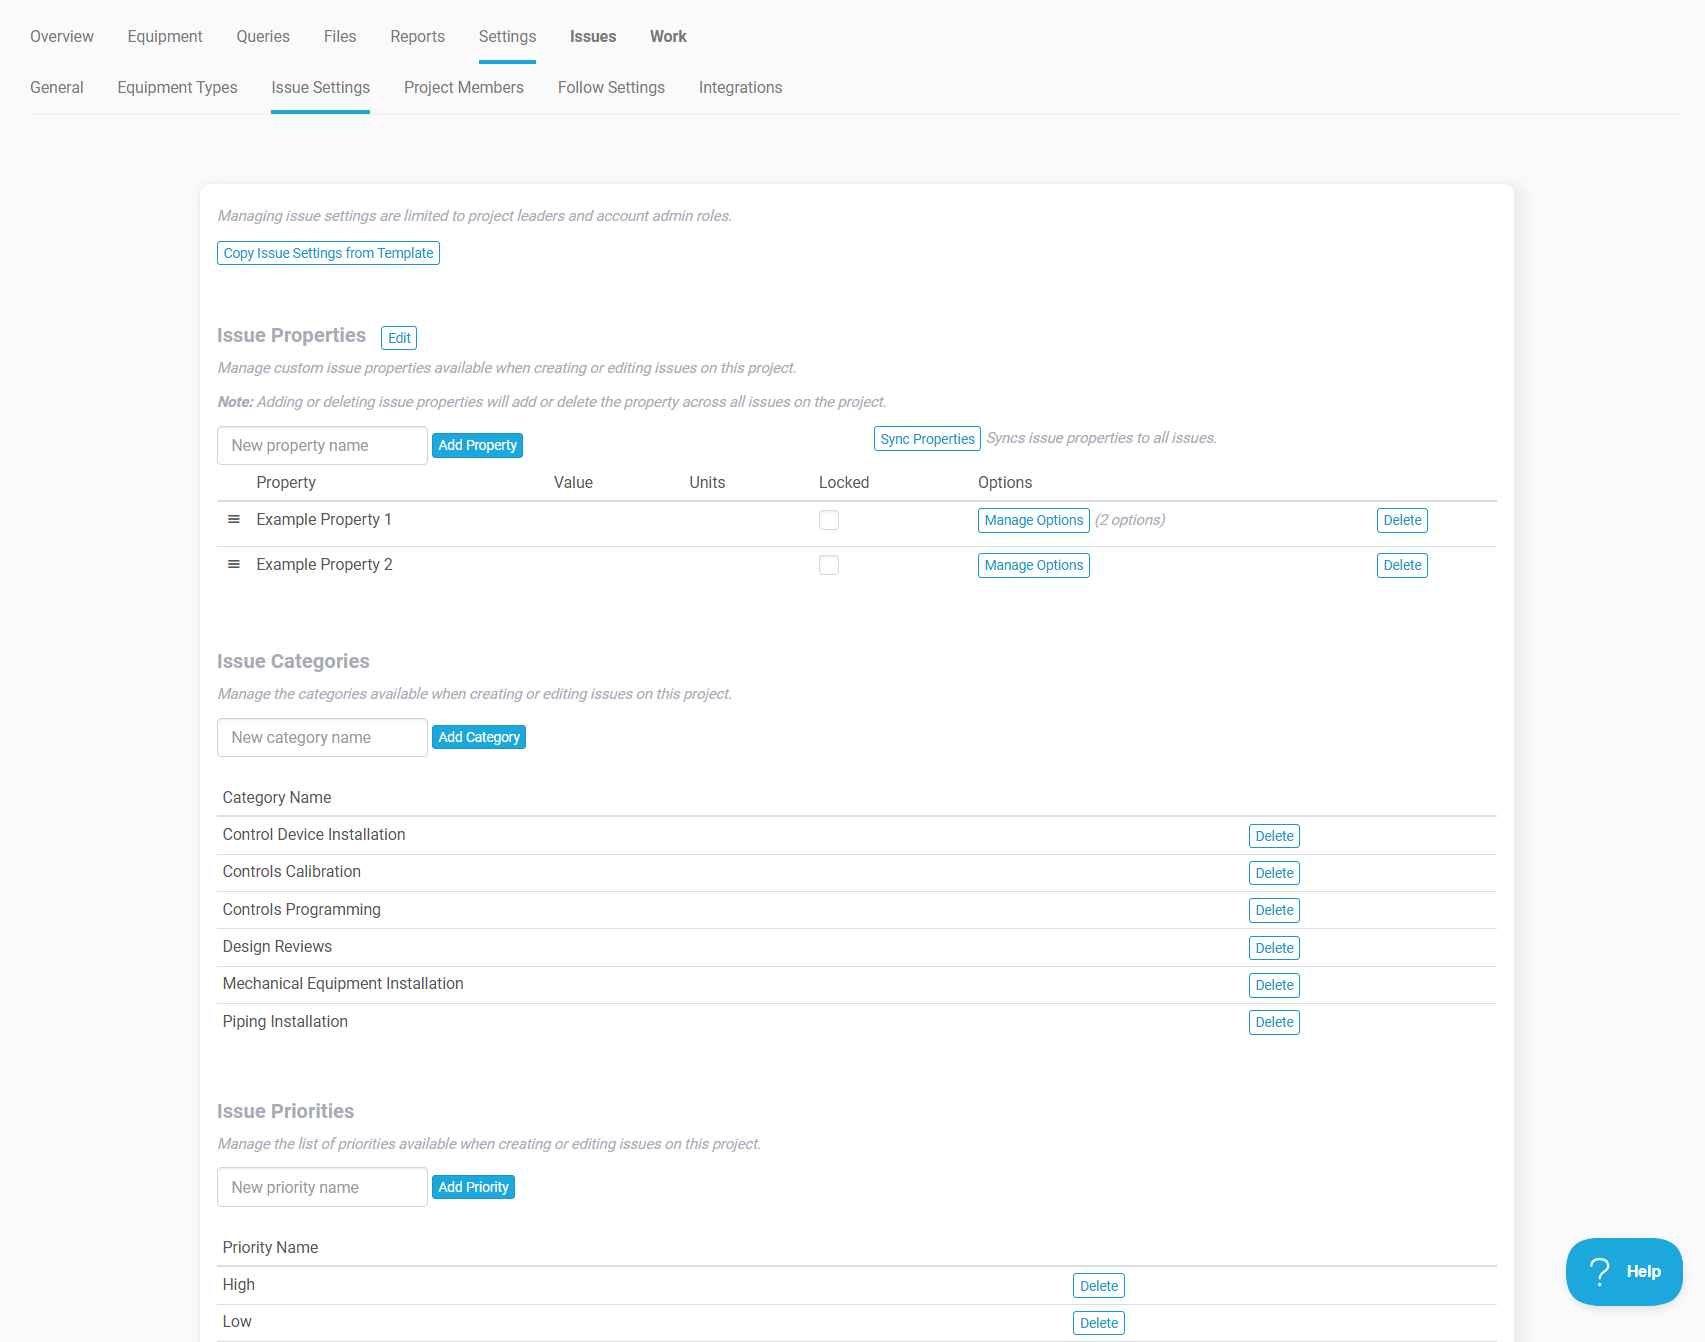The image size is (1705, 1342).
Task: Click Piping Installation category name
Action: tap(285, 1022)
